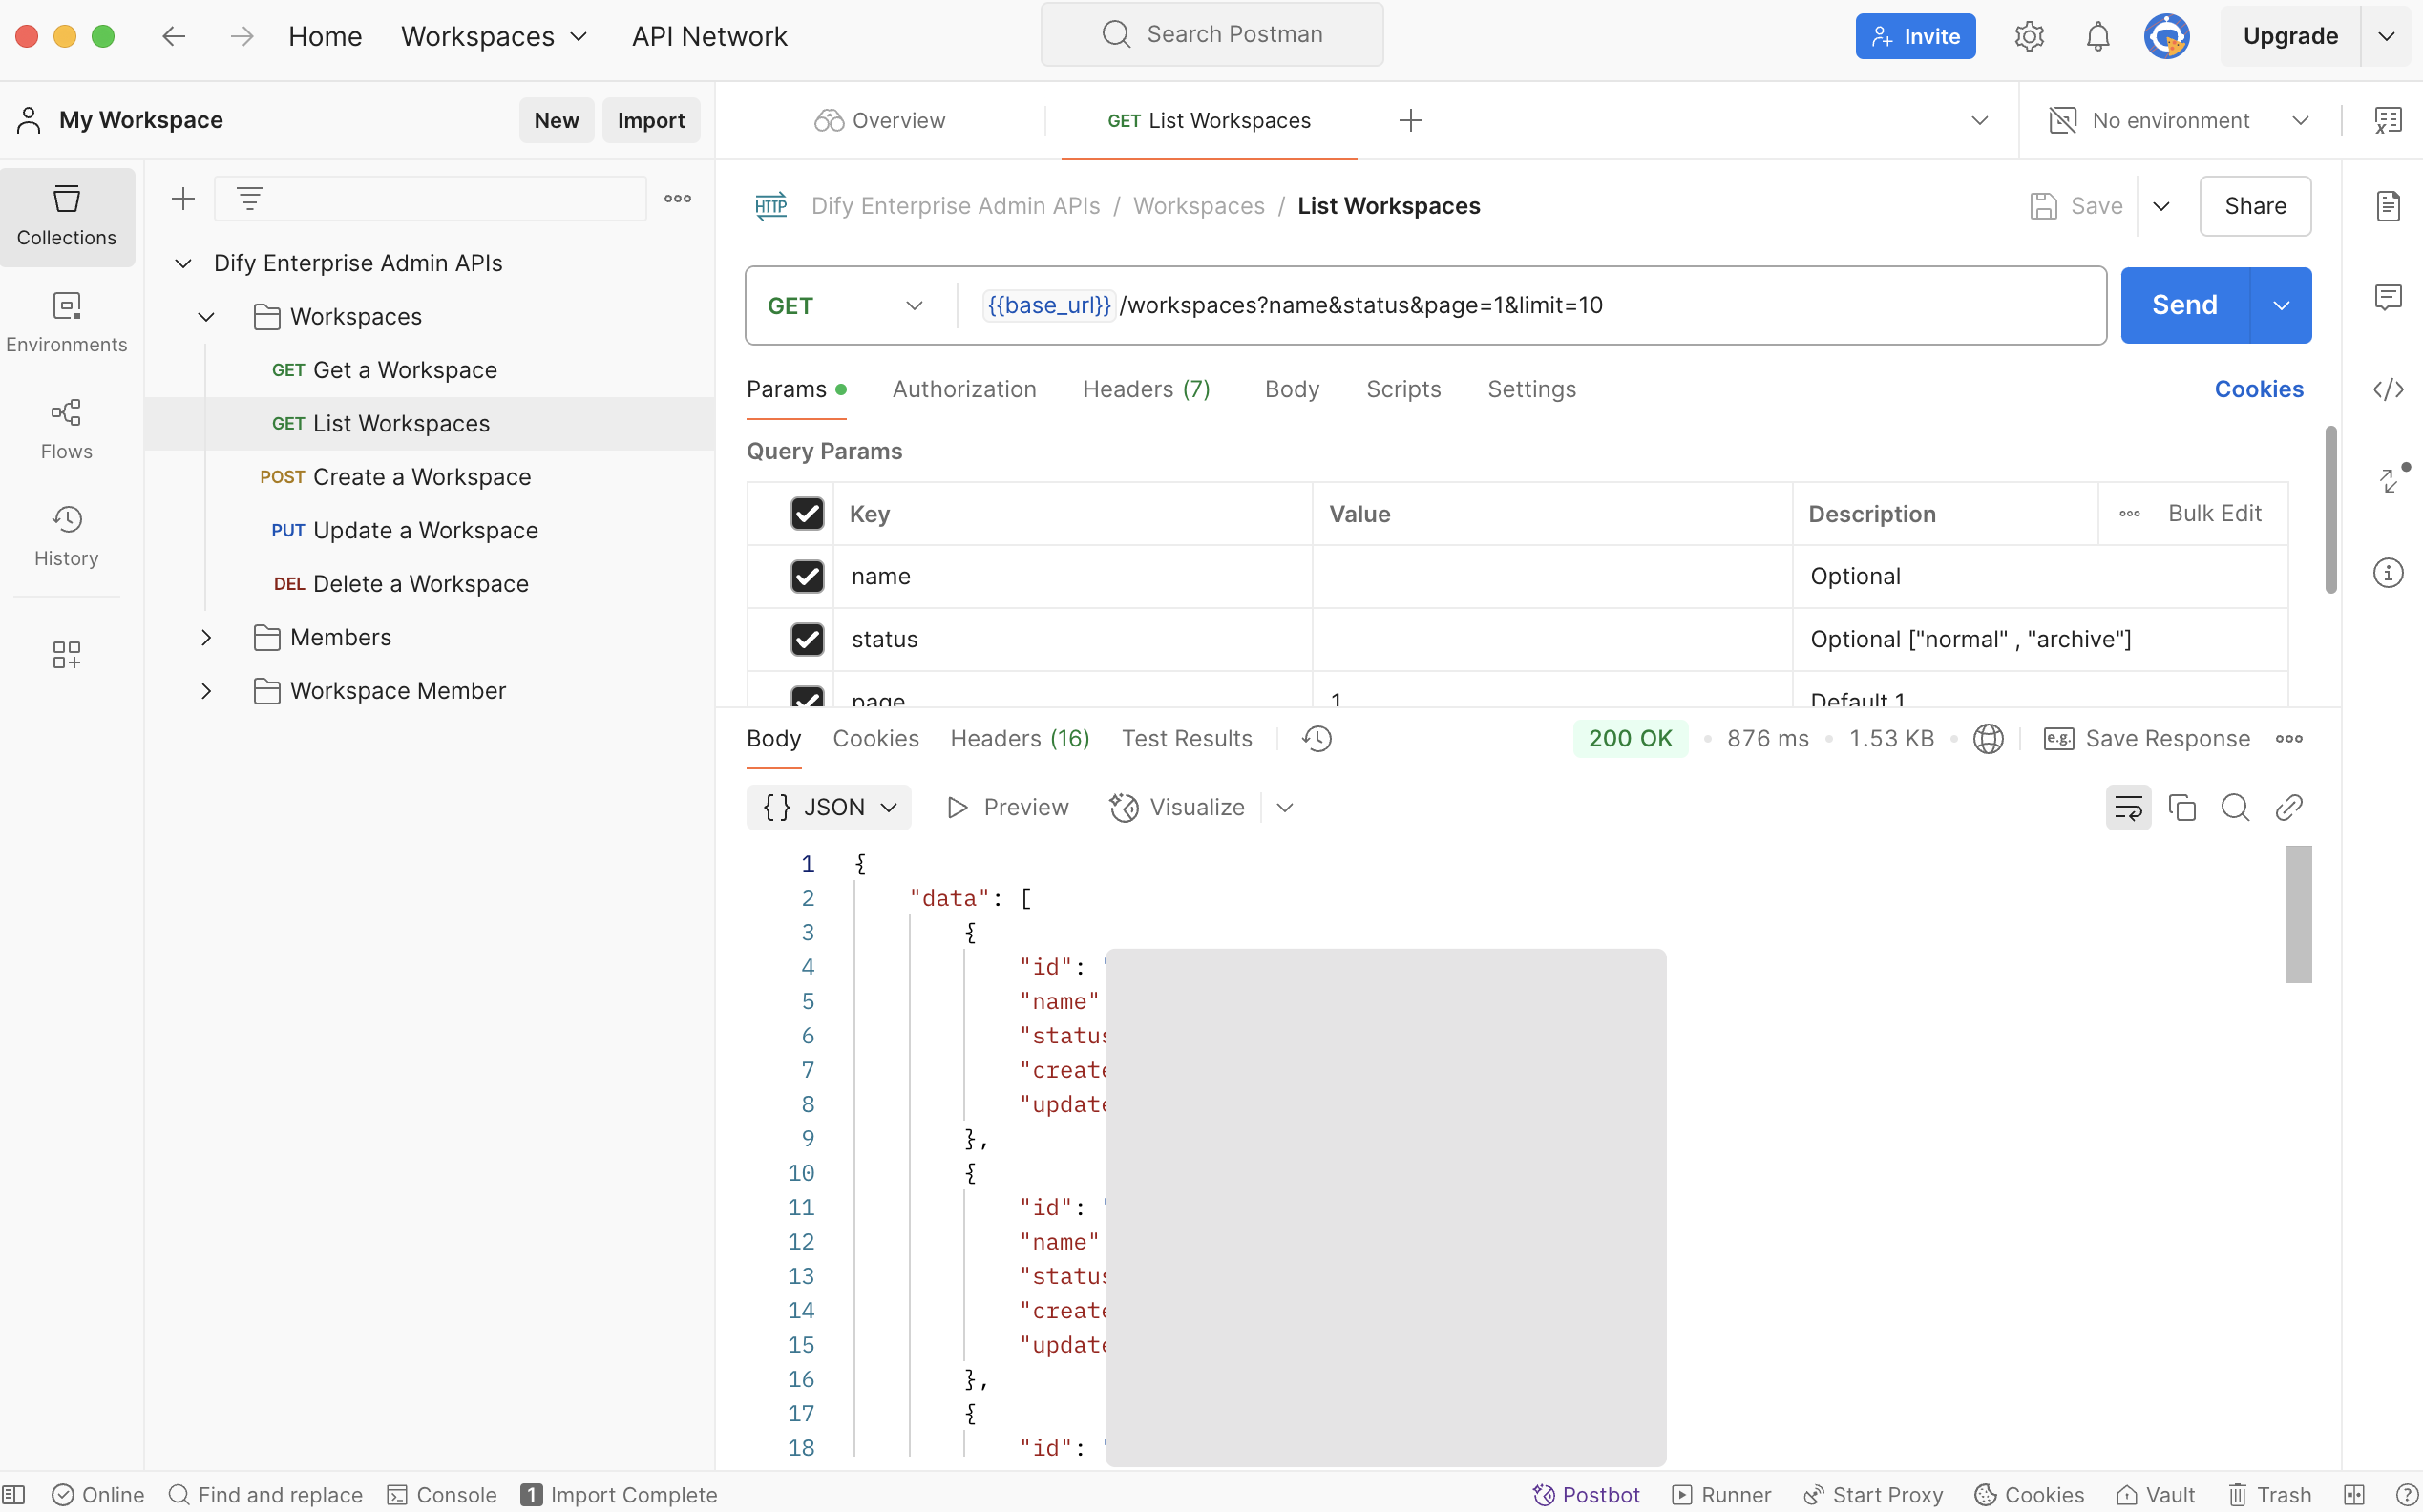Open the code snippet panel icon
Image resolution: width=2423 pixels, height=1512 pixels.
2388,389
